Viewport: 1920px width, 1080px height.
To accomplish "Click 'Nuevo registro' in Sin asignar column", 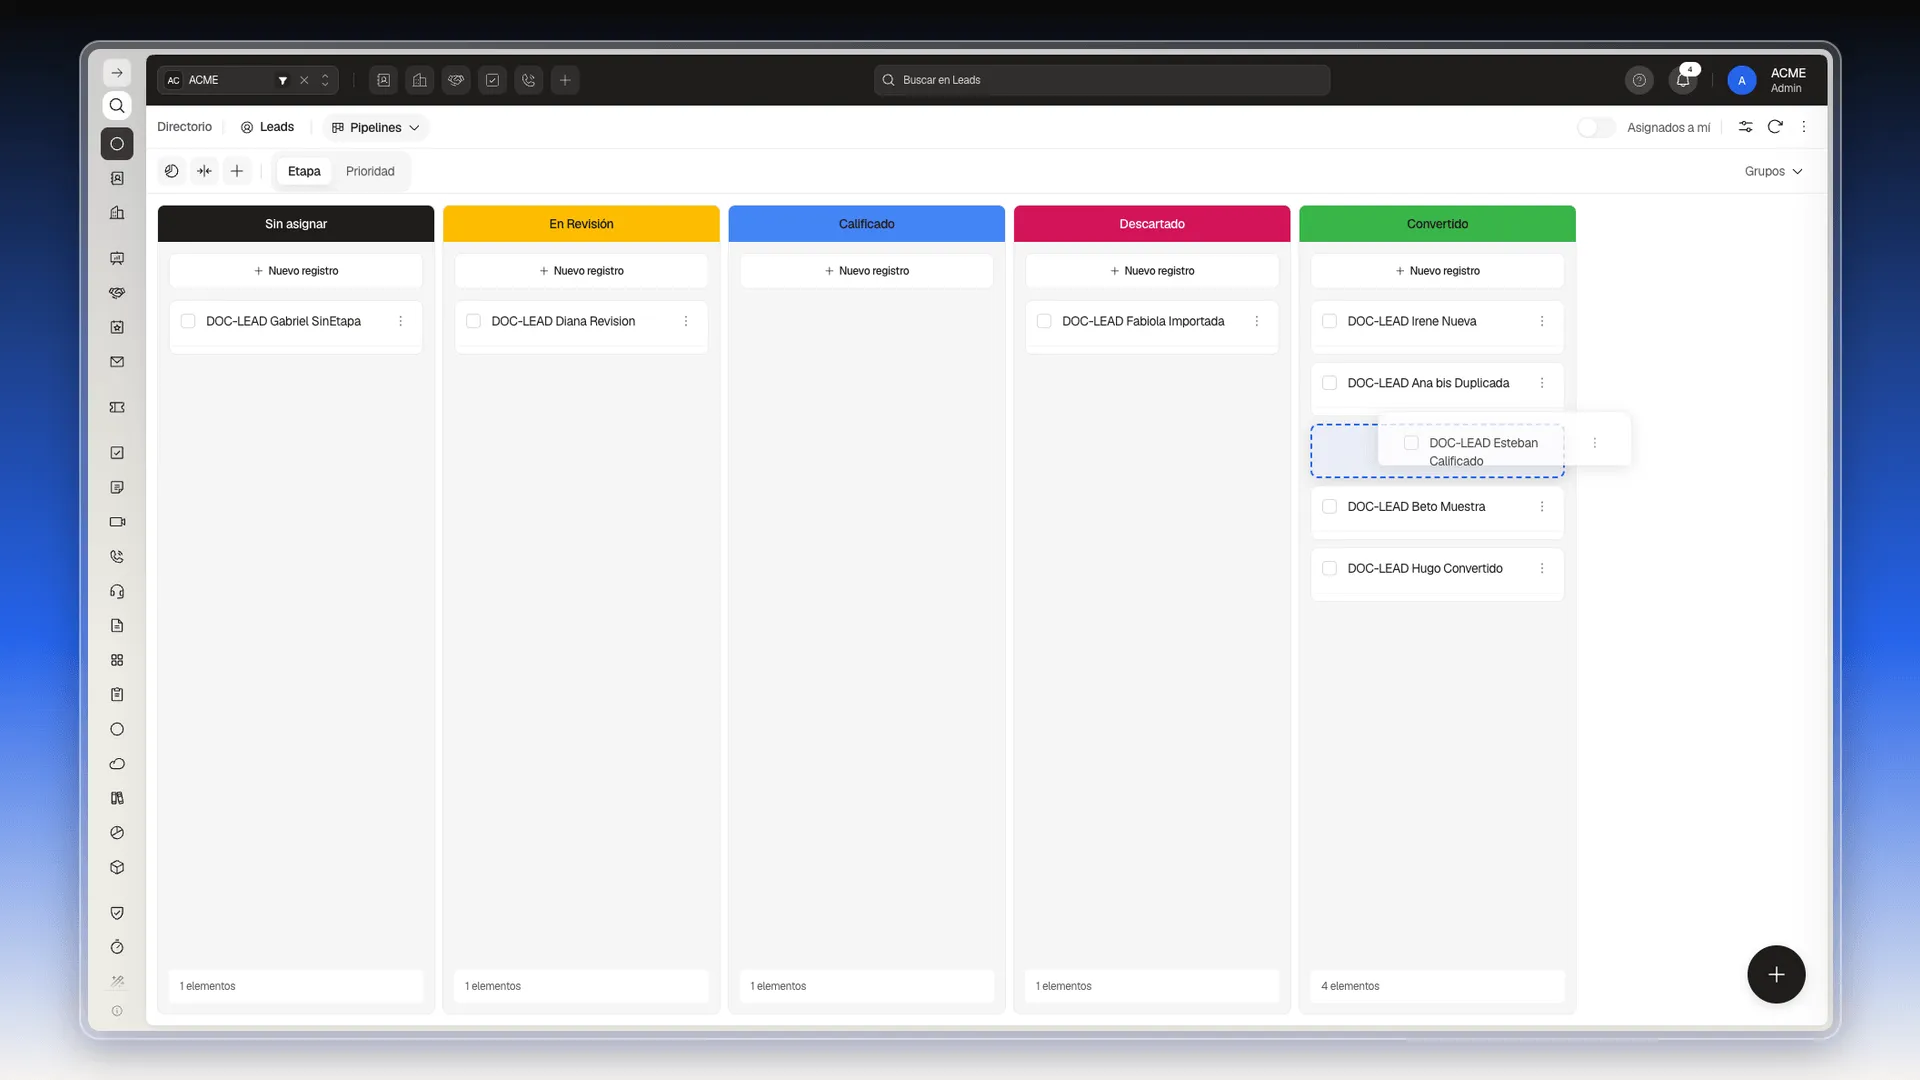I will coord(296,271).
